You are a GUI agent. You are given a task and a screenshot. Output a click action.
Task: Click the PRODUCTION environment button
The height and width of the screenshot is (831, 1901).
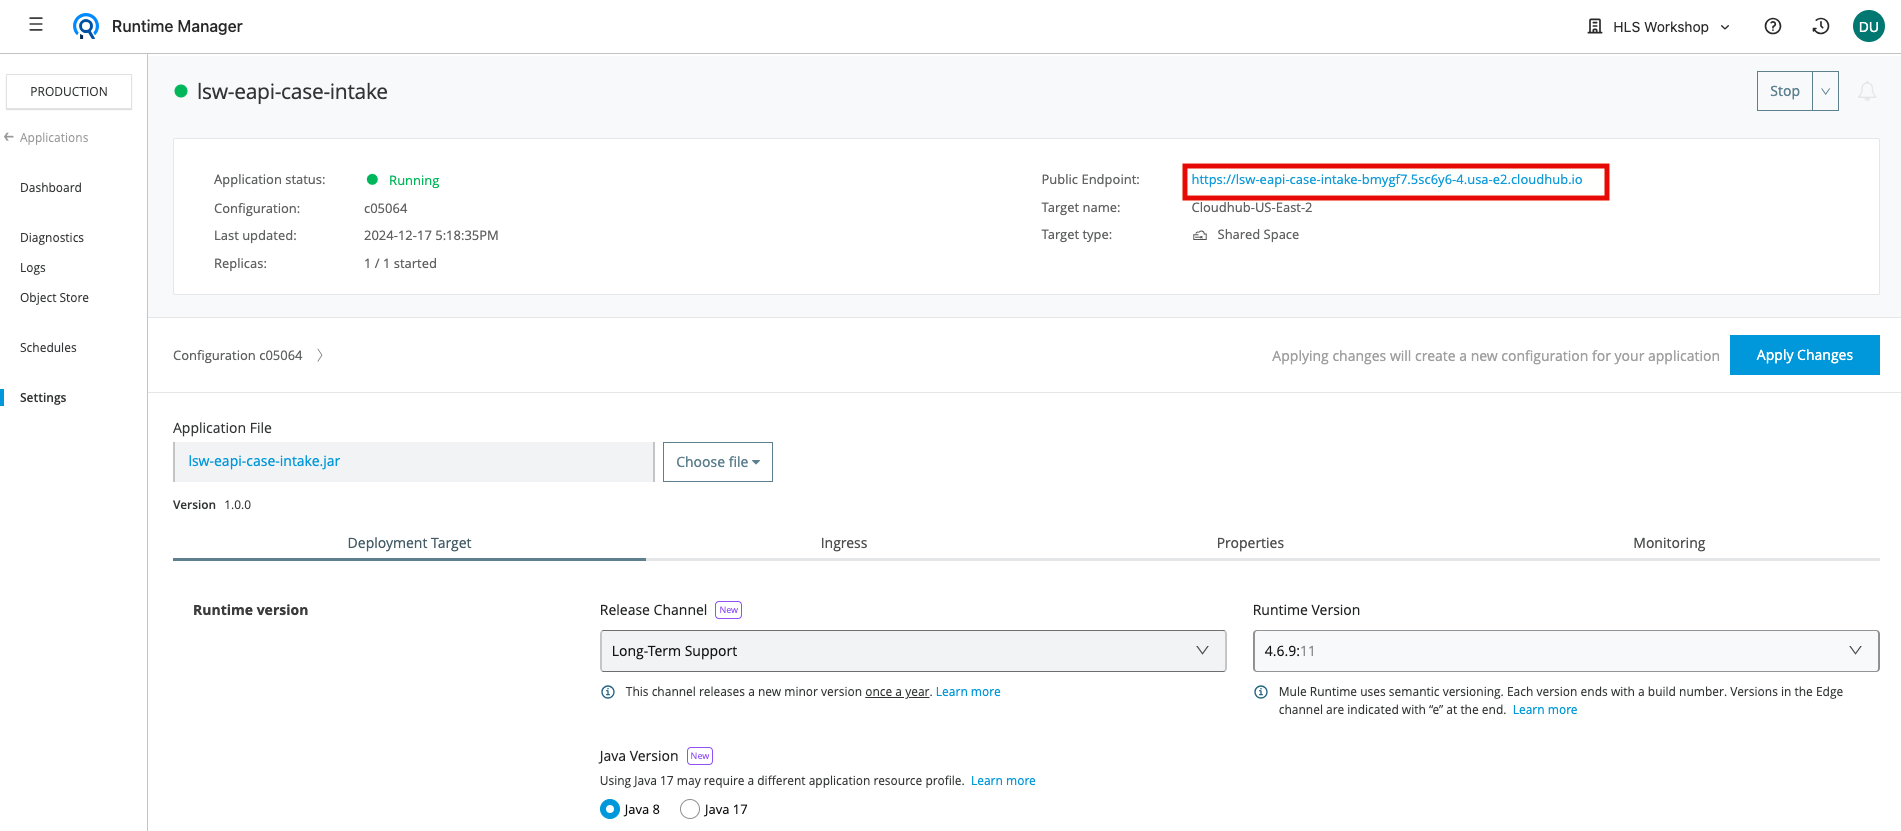point(69,91)
